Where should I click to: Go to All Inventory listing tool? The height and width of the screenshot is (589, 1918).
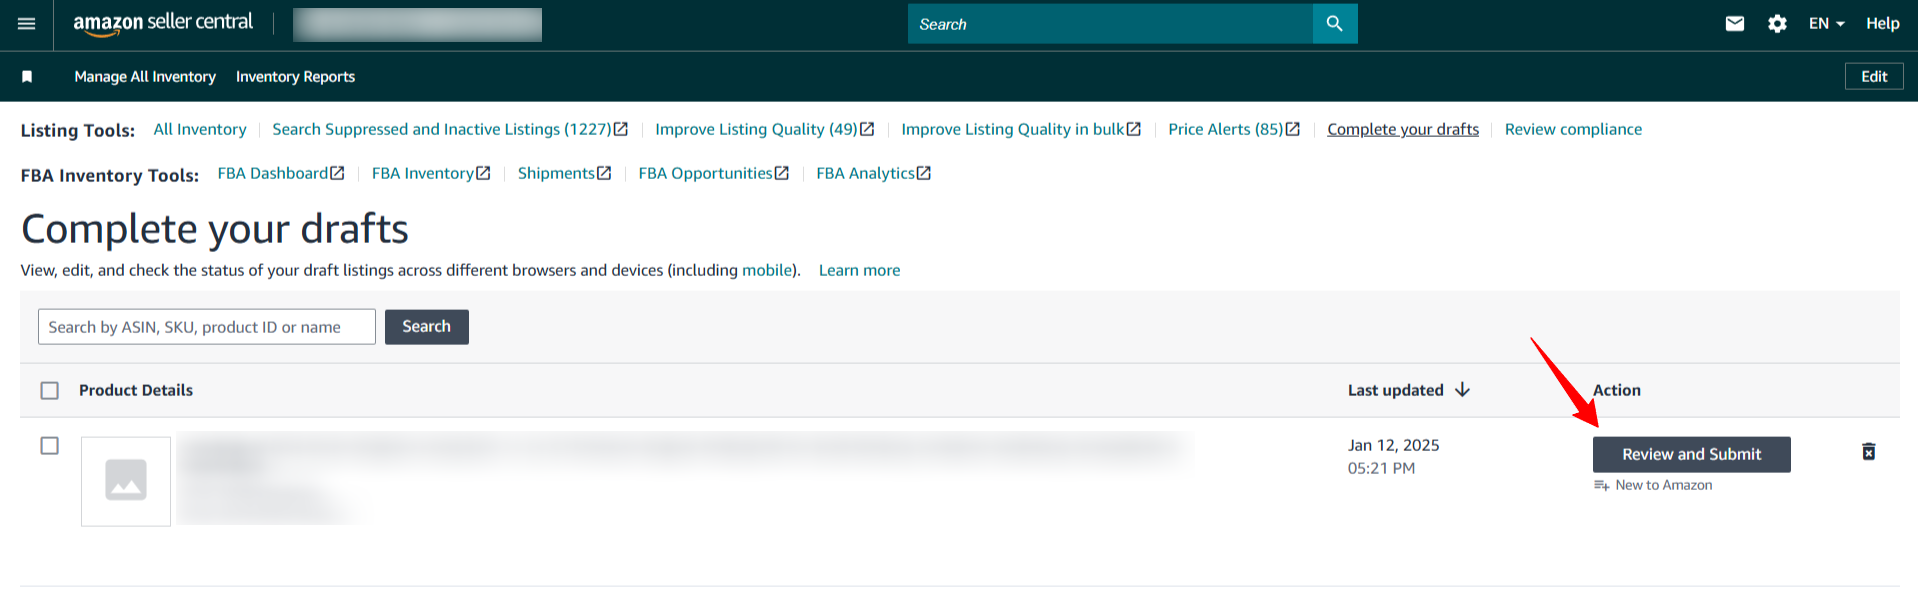point(200,129)
